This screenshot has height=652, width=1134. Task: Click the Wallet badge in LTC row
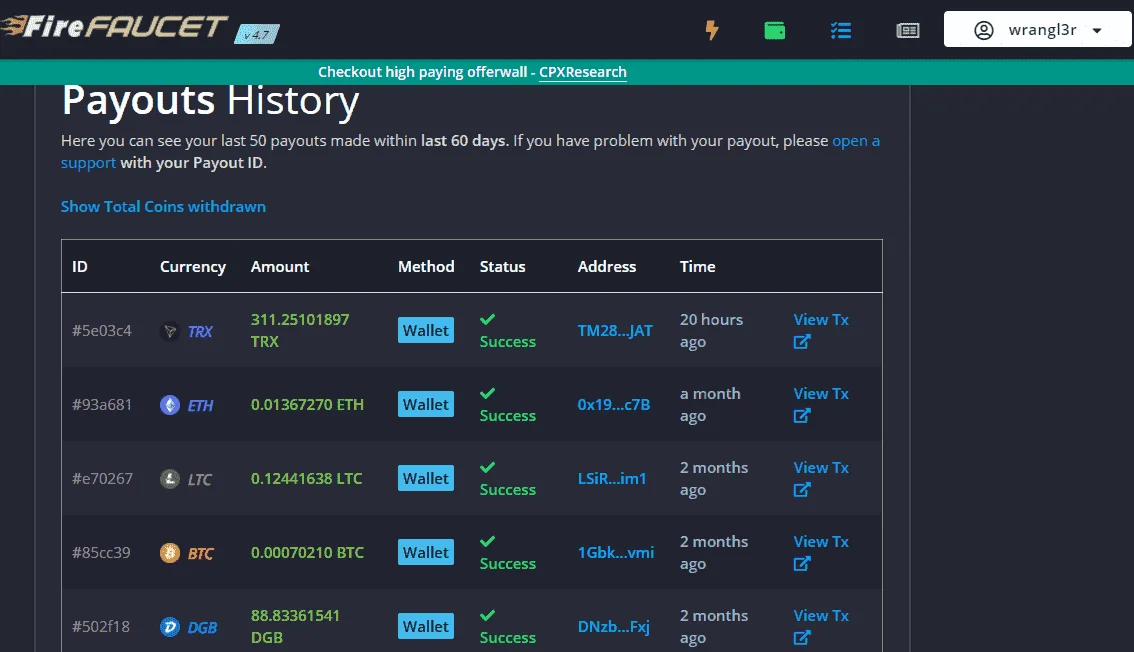tap(426, 478)
